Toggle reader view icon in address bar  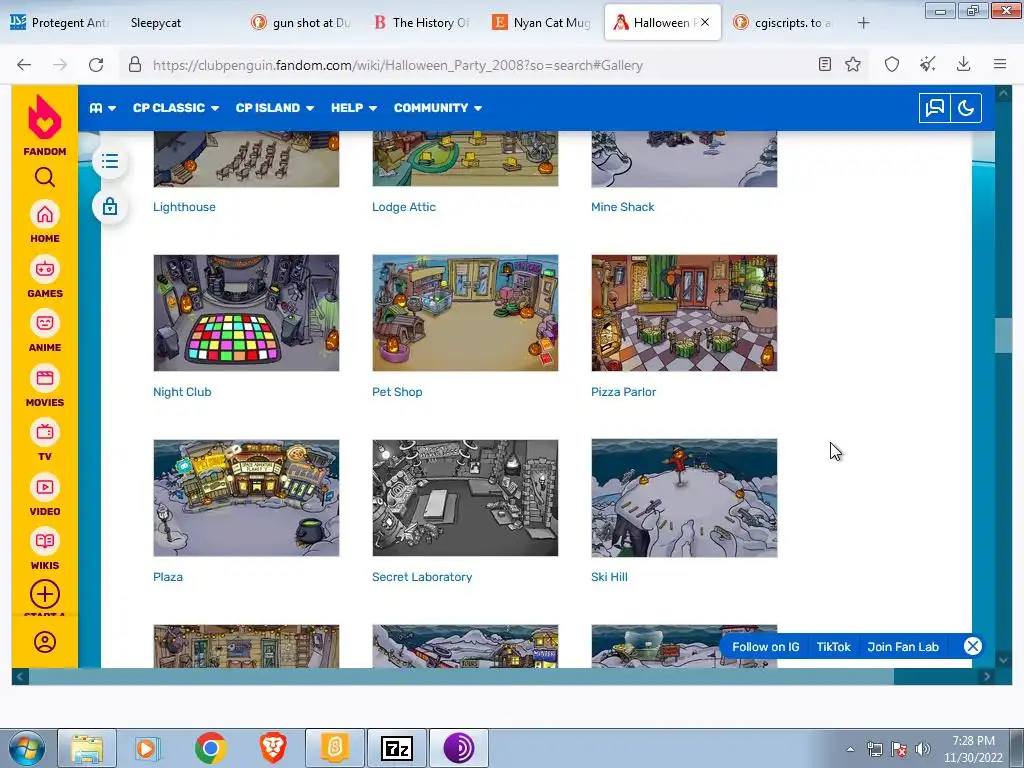825,64
